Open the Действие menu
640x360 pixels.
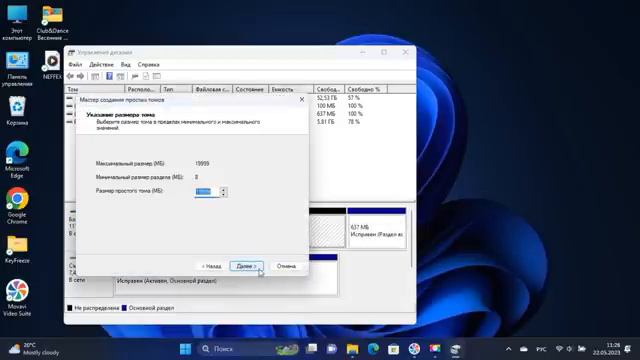tap(101, 64)
